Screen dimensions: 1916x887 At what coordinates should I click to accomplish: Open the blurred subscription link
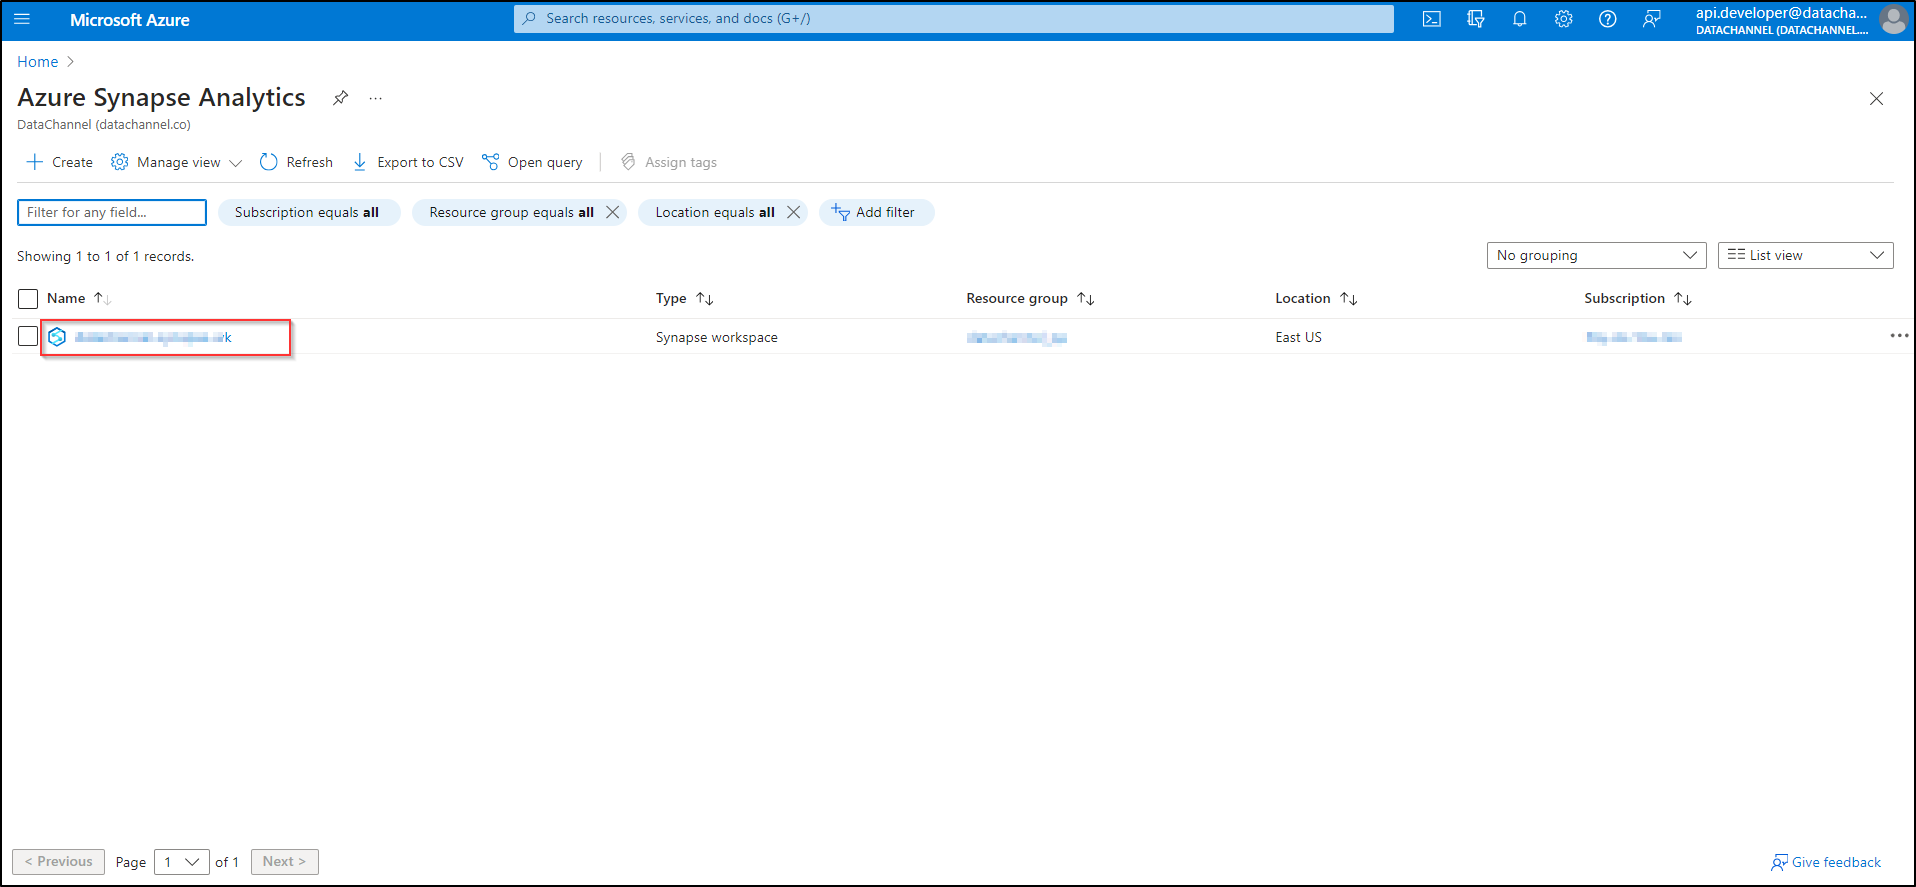(1634, 338)
